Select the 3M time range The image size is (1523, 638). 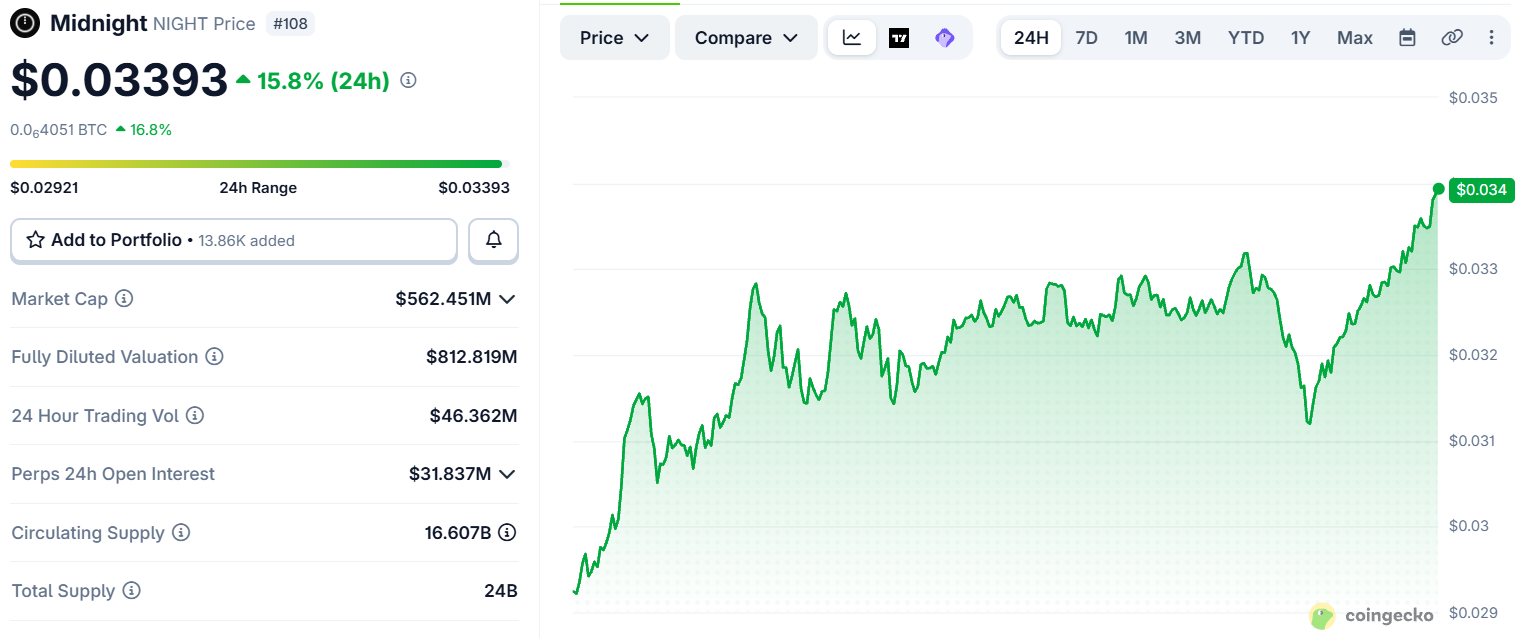(1188, 38)
